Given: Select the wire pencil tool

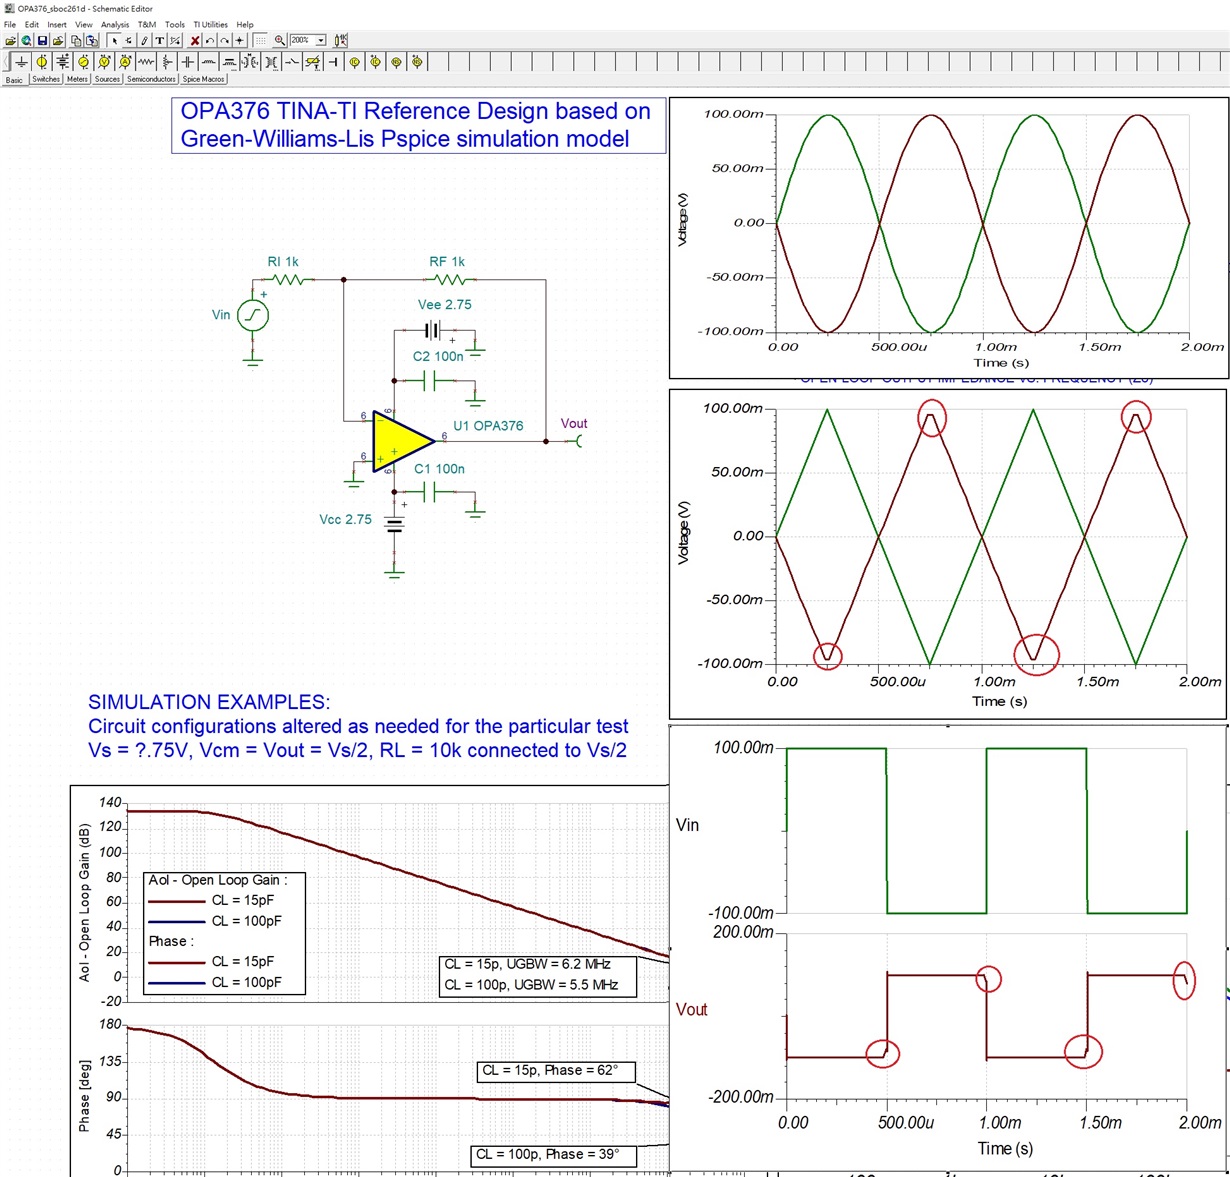Looking at the screenshot, I should tap(144, 41).
